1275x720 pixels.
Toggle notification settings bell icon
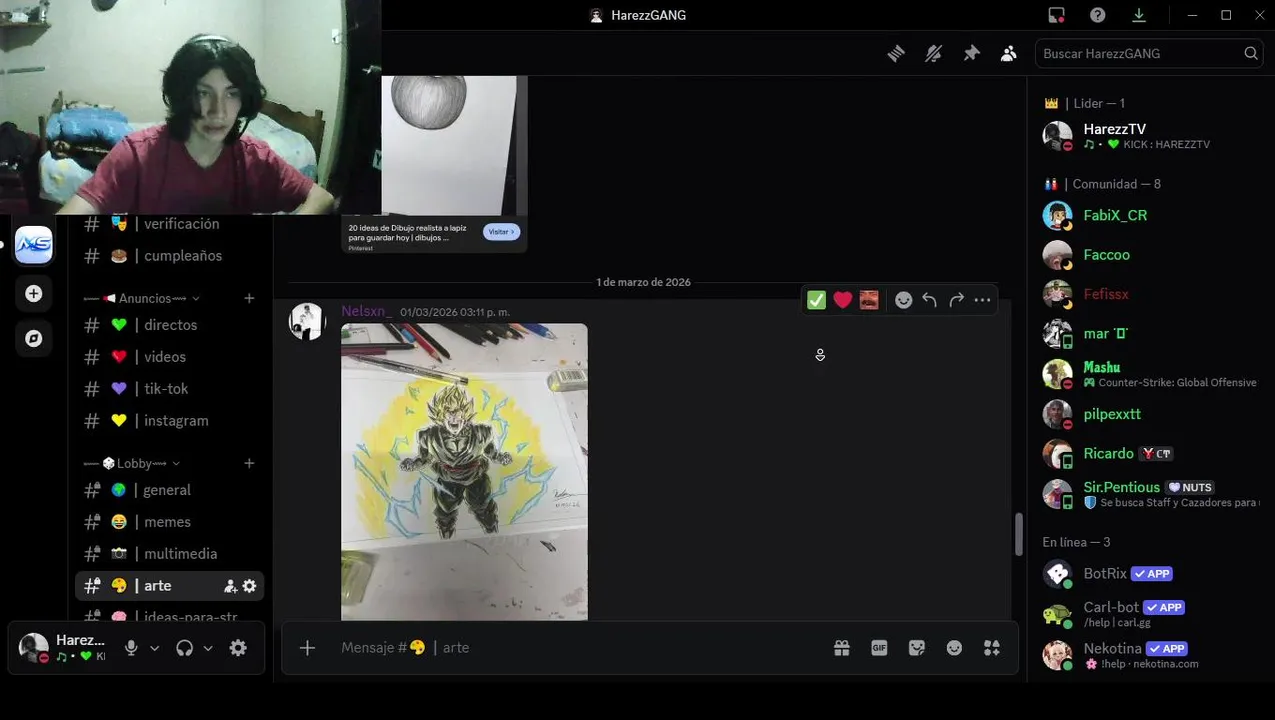(933, 54)
